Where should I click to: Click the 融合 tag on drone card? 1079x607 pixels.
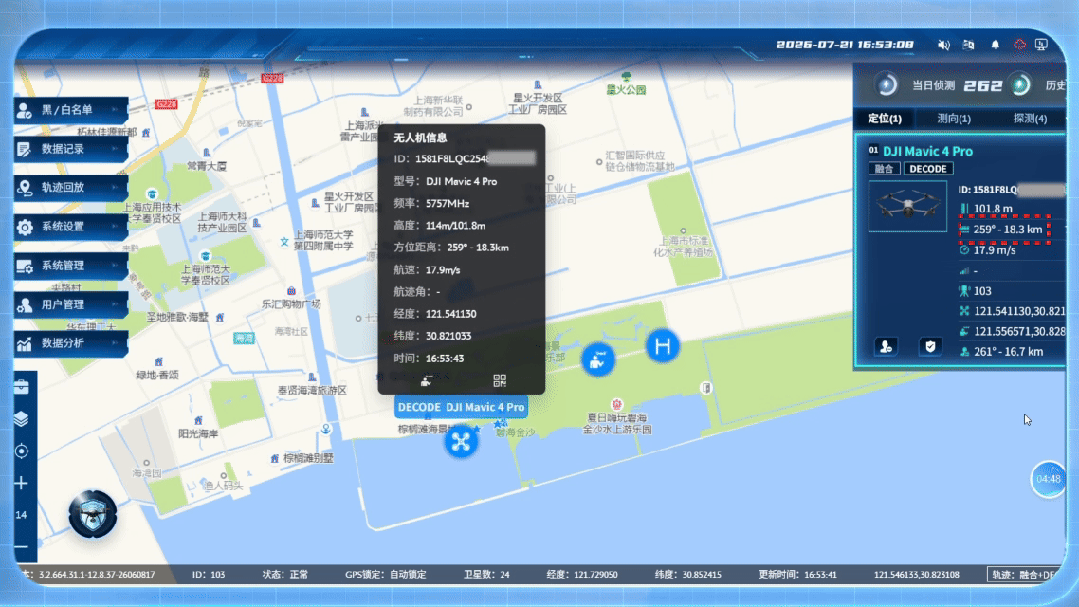884,169
